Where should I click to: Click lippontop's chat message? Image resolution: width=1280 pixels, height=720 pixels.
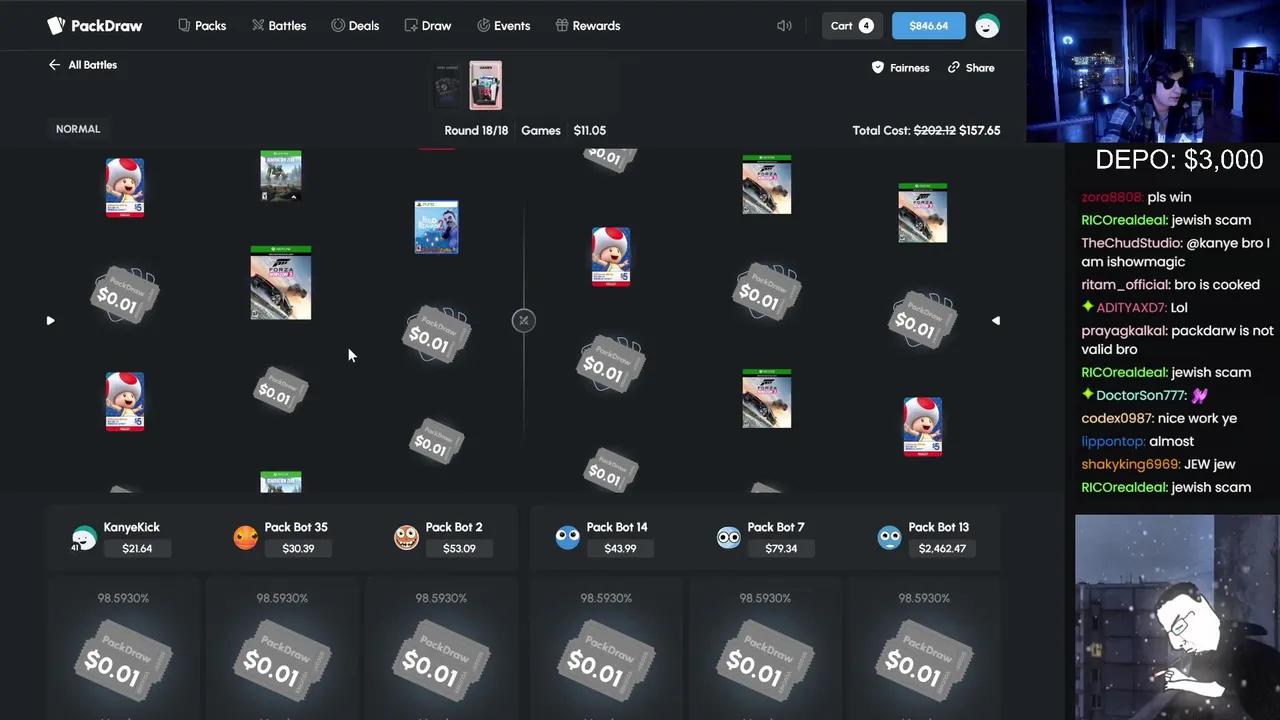(x=1137, y=441)
